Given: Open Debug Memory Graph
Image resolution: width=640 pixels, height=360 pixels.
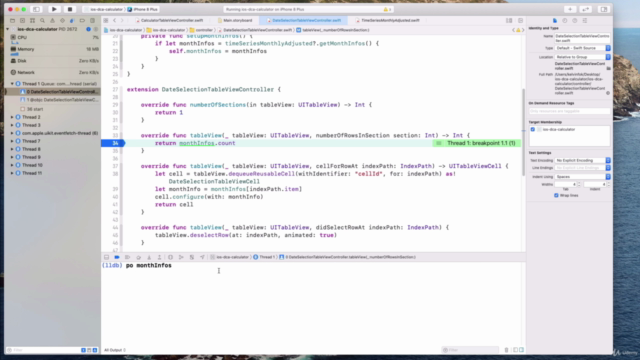Looking at the screenshot, I should click(x=181, y=257).
